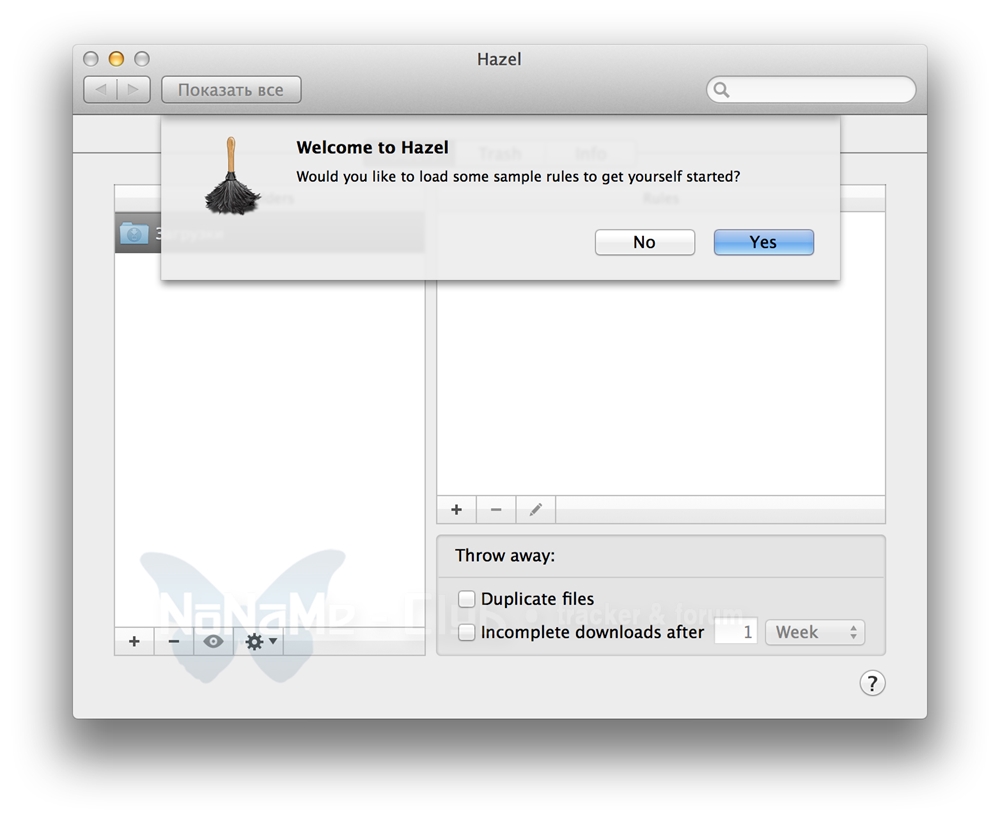Minimize the Hazel window
Image resolution: width=1000 pixels, height=819 pixels.
[116, 59]
